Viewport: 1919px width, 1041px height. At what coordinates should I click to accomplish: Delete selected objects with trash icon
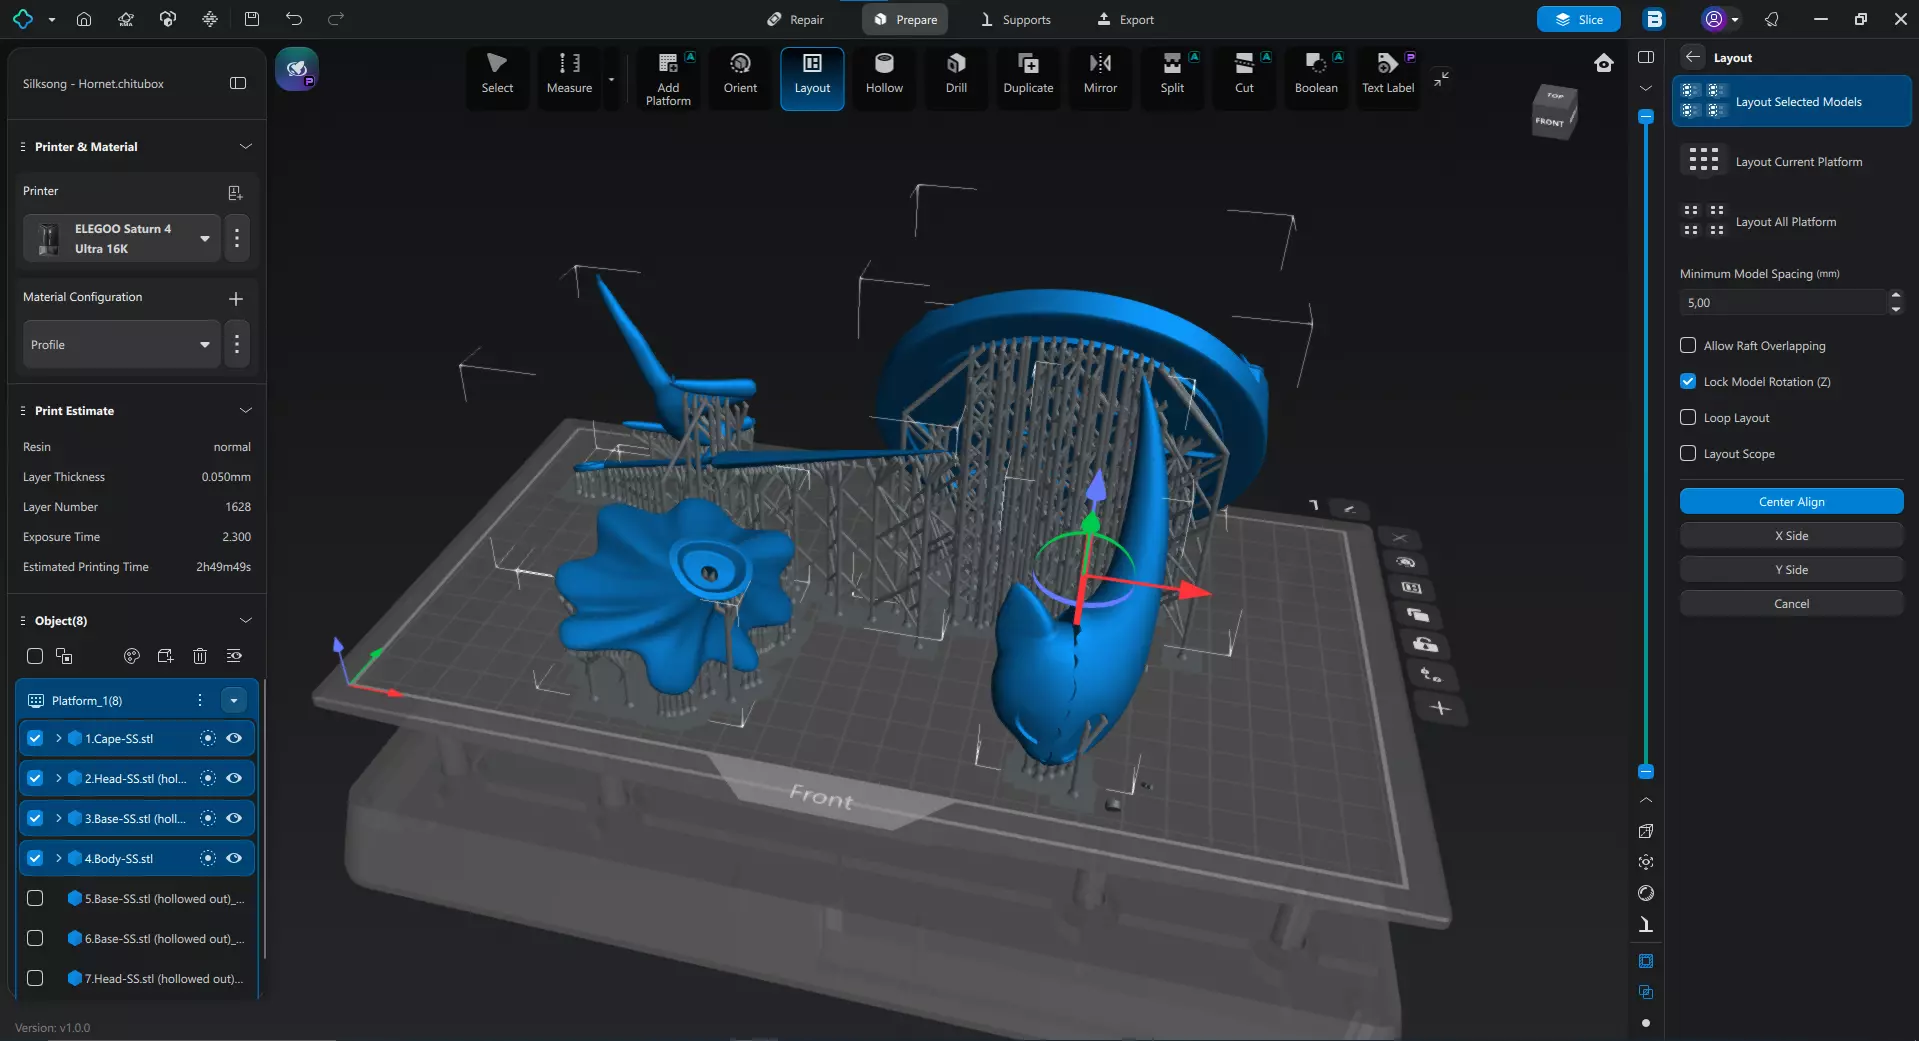click(200, 656)
